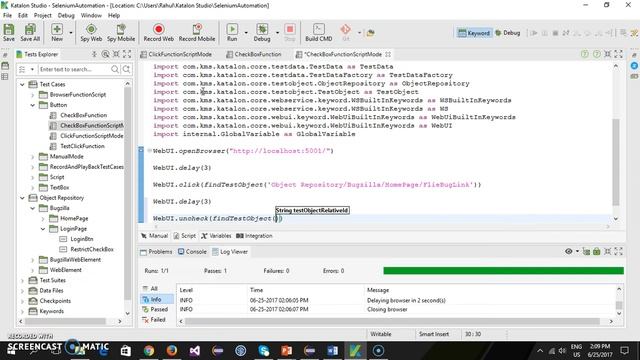Switch to Manual view tab
640x360 pixels.
(x=154, y=236)
